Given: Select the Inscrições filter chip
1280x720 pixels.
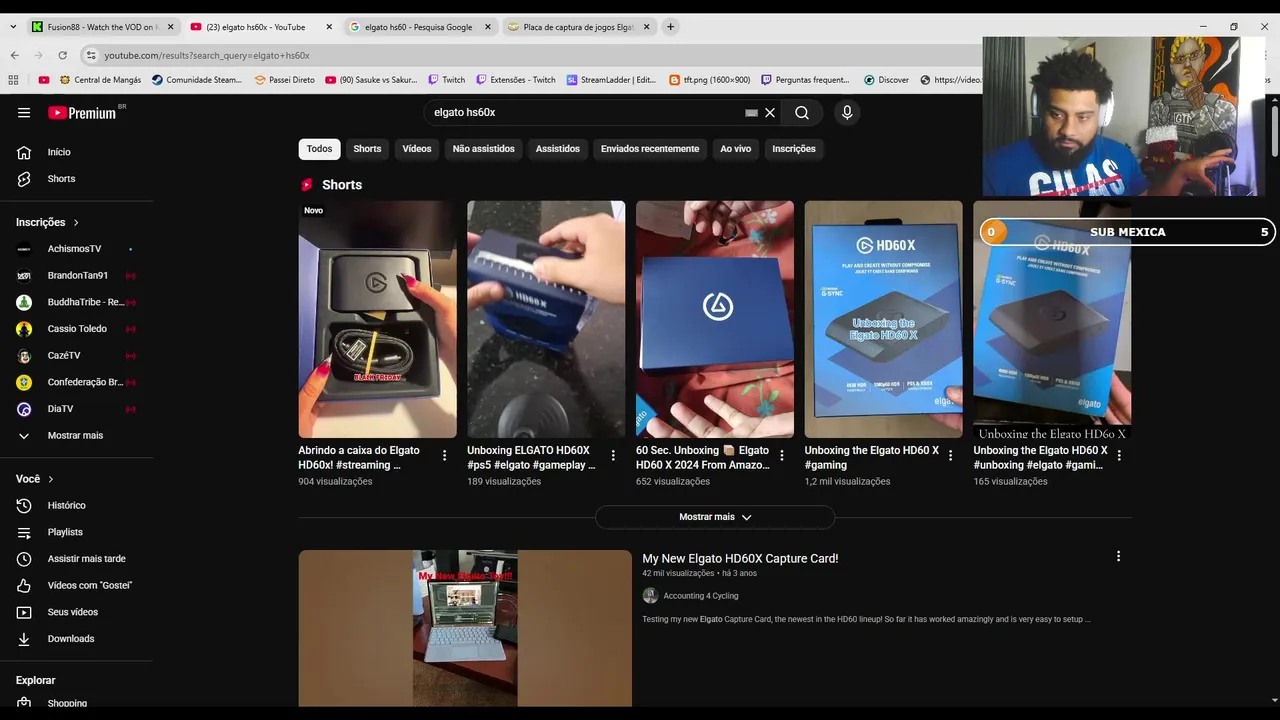Looking at the screenshot, I should pos(794,149).
